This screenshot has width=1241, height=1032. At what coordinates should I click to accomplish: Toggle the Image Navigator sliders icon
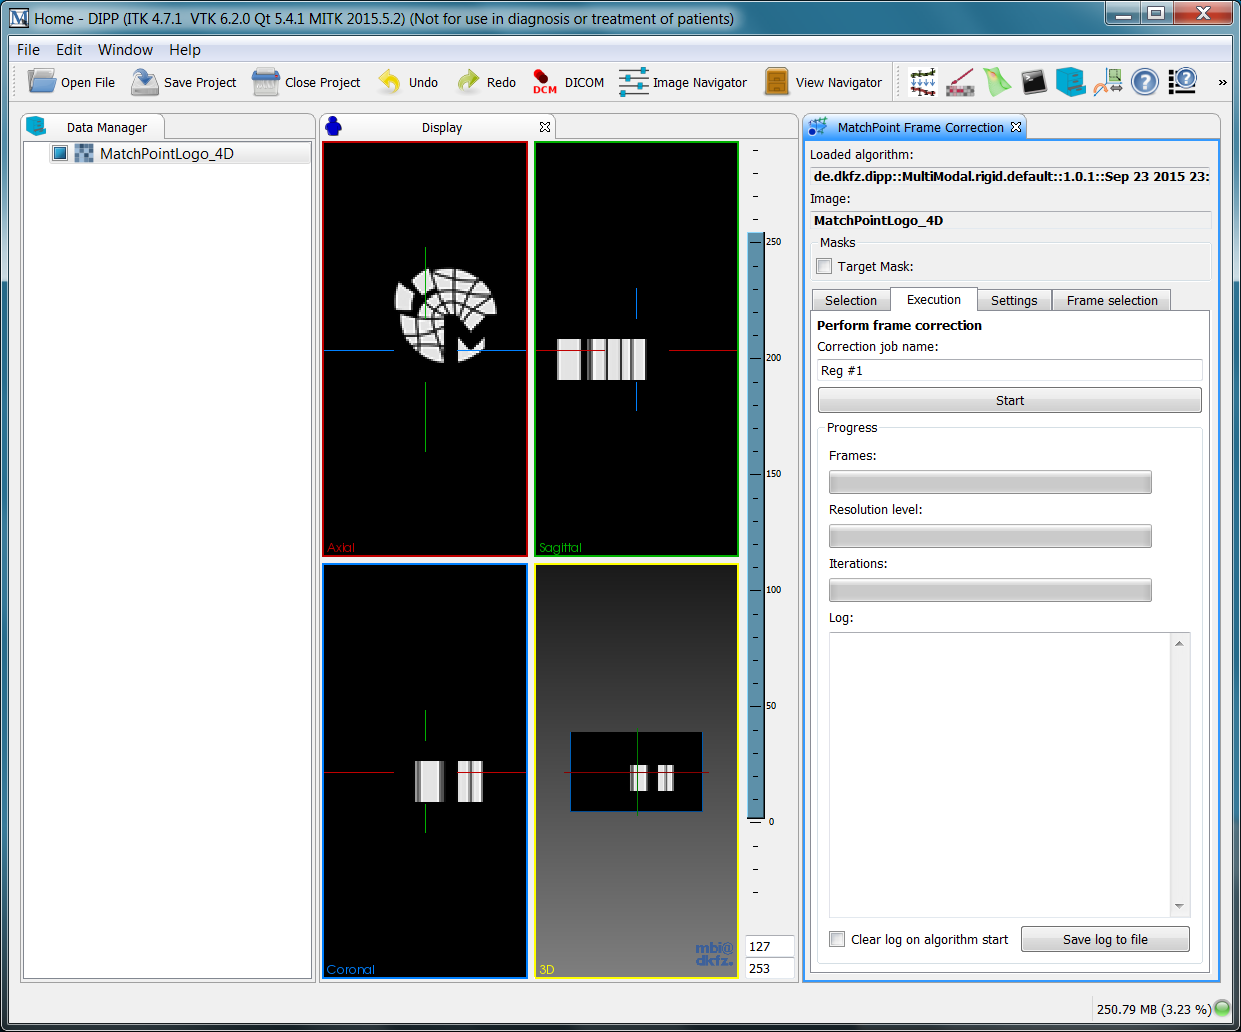pyautogui.click(x=634, y=82)
